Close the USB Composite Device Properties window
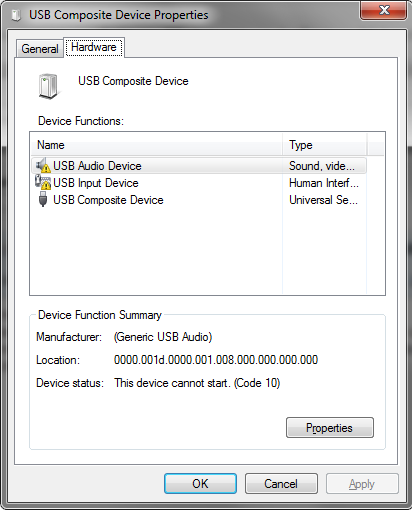Screen dimensions: 412x510 (x=384, y=10)
